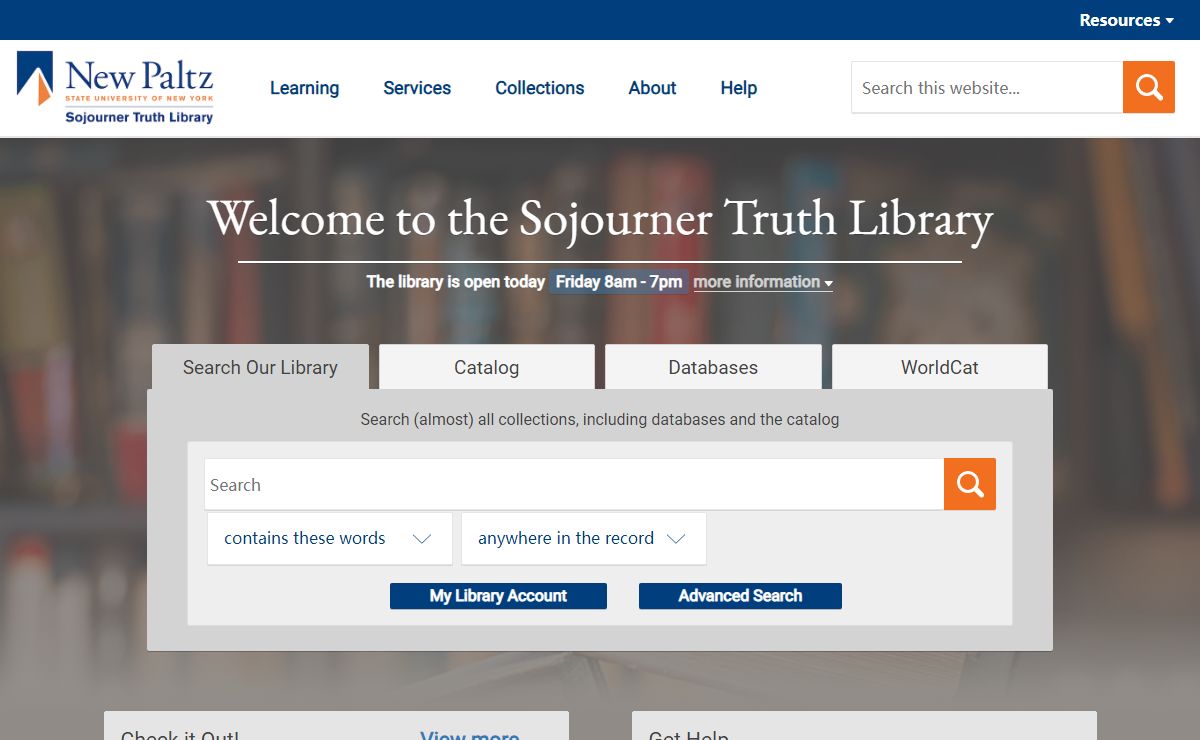This screenshot has height=740, width=1200.
Task: Select the Search Our Library tab
Action: 260,367
